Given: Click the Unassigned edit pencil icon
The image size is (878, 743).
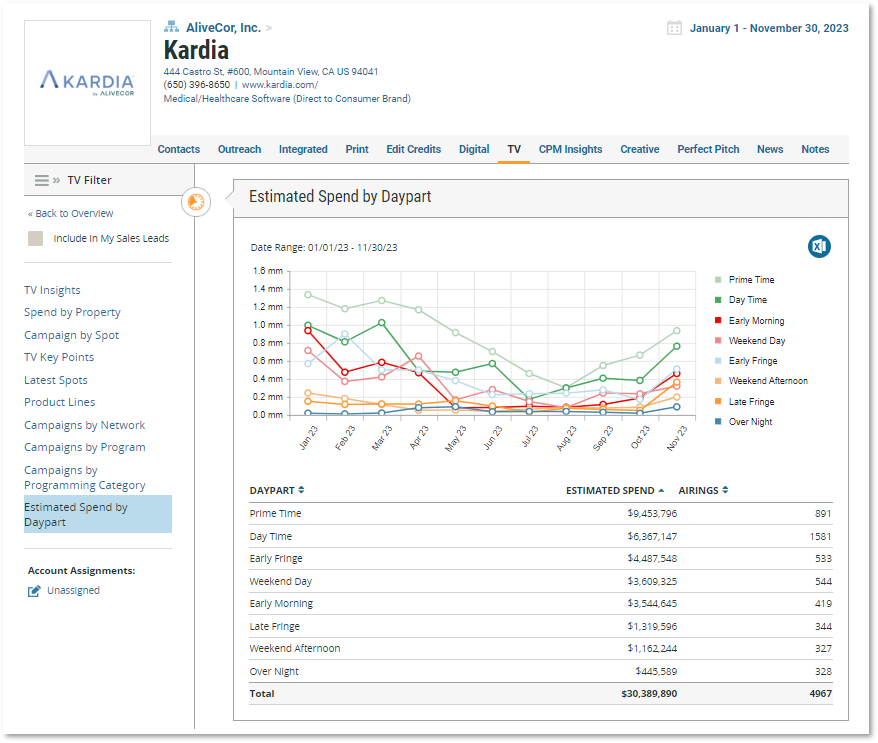Looking at the screenshot, I should click(34, 591).
